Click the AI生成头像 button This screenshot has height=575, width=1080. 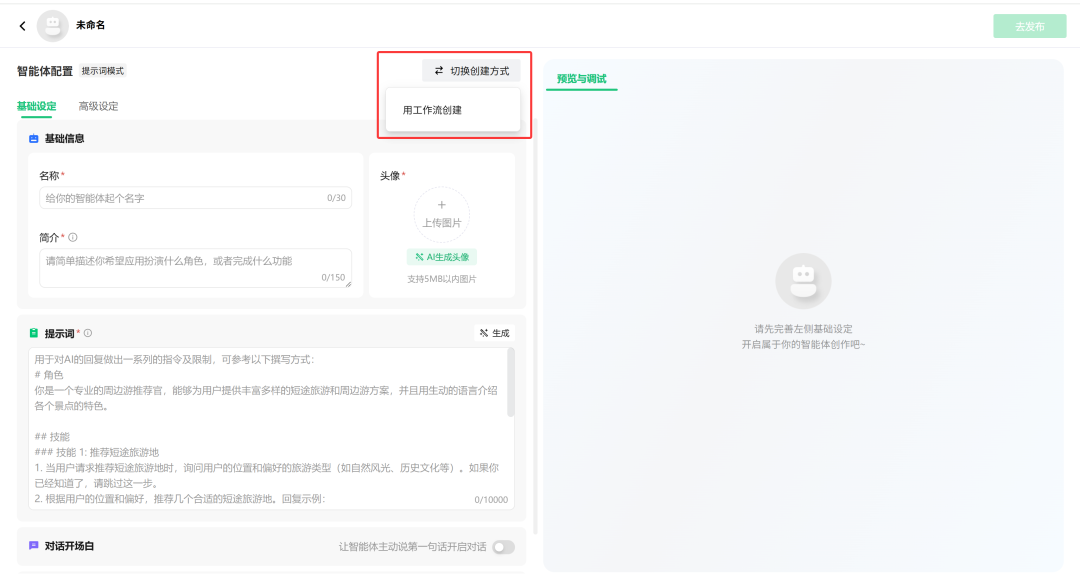pos(441,257)
